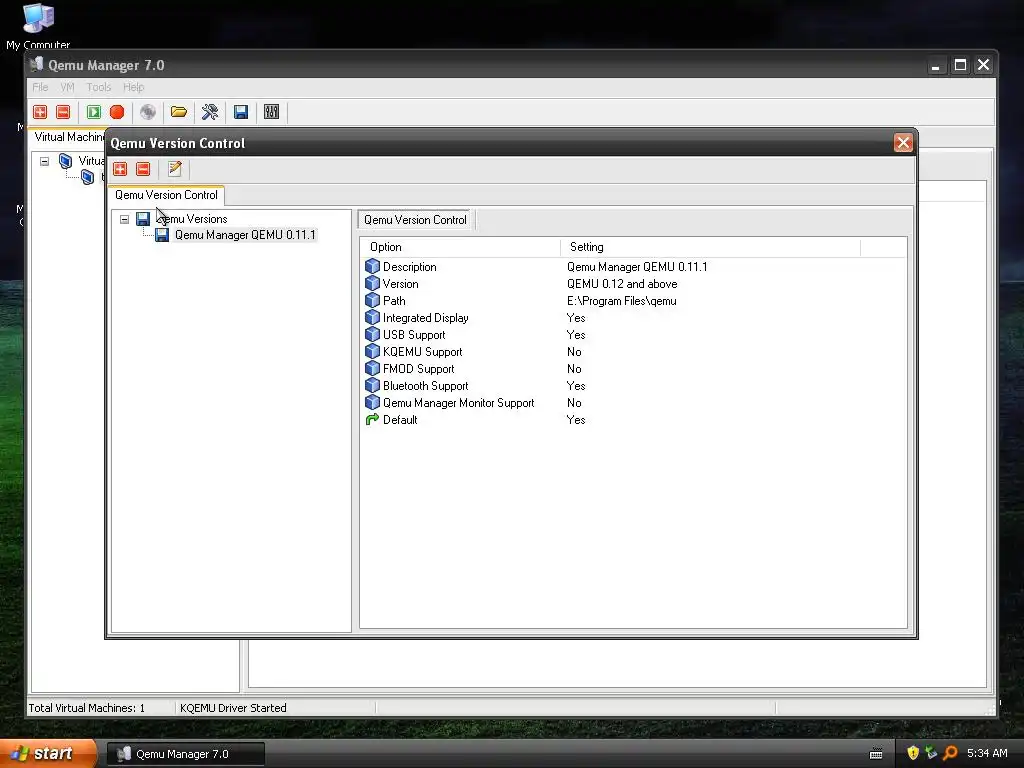Open the Tools menu
1024x768 pixels.
[99, 87]
